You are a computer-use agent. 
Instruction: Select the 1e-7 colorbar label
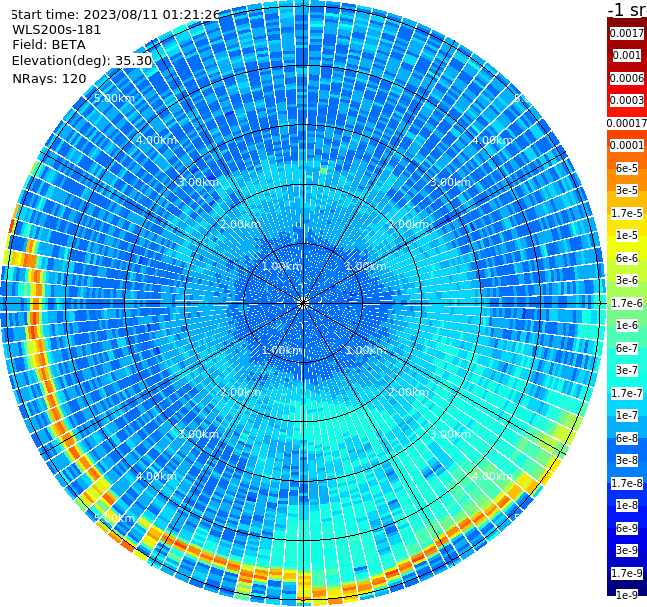tap(627, 415)
